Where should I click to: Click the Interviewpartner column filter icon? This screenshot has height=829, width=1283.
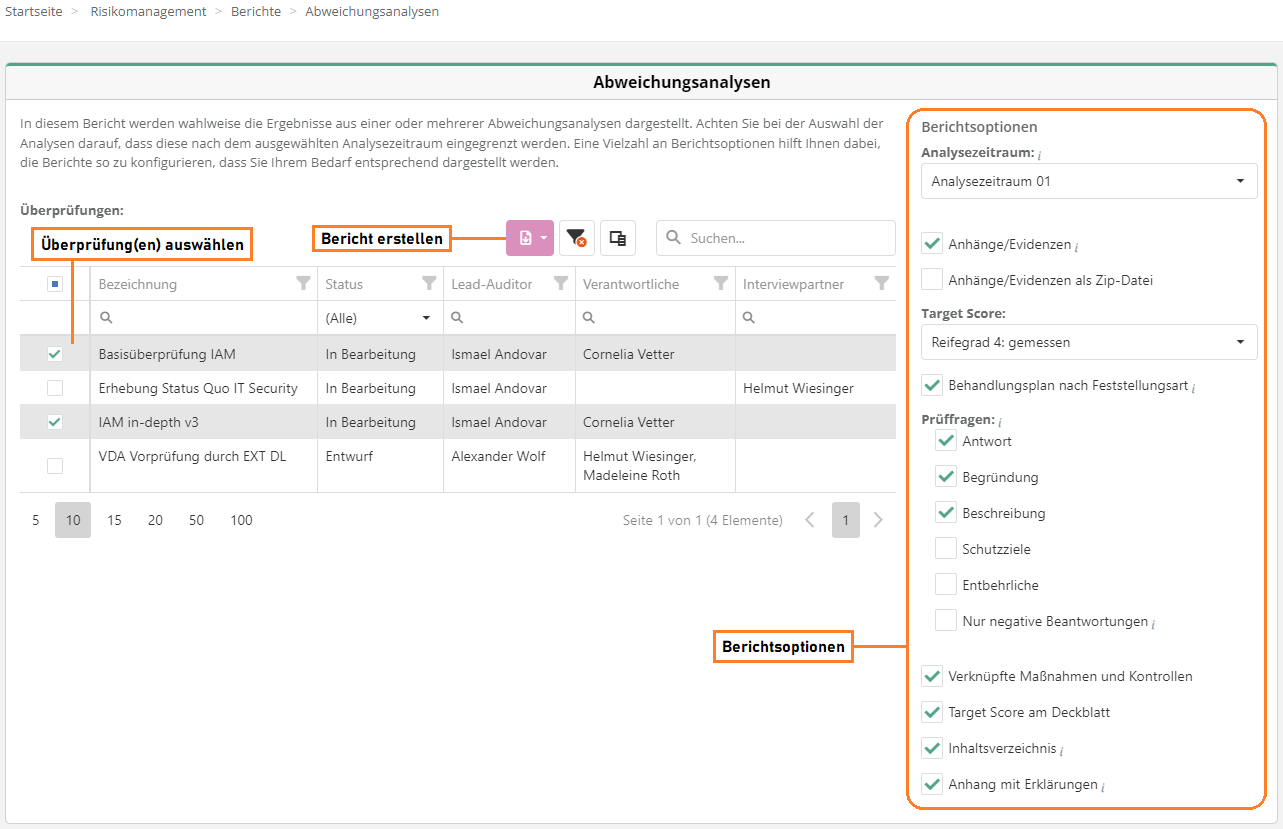(x=881, y=284)
